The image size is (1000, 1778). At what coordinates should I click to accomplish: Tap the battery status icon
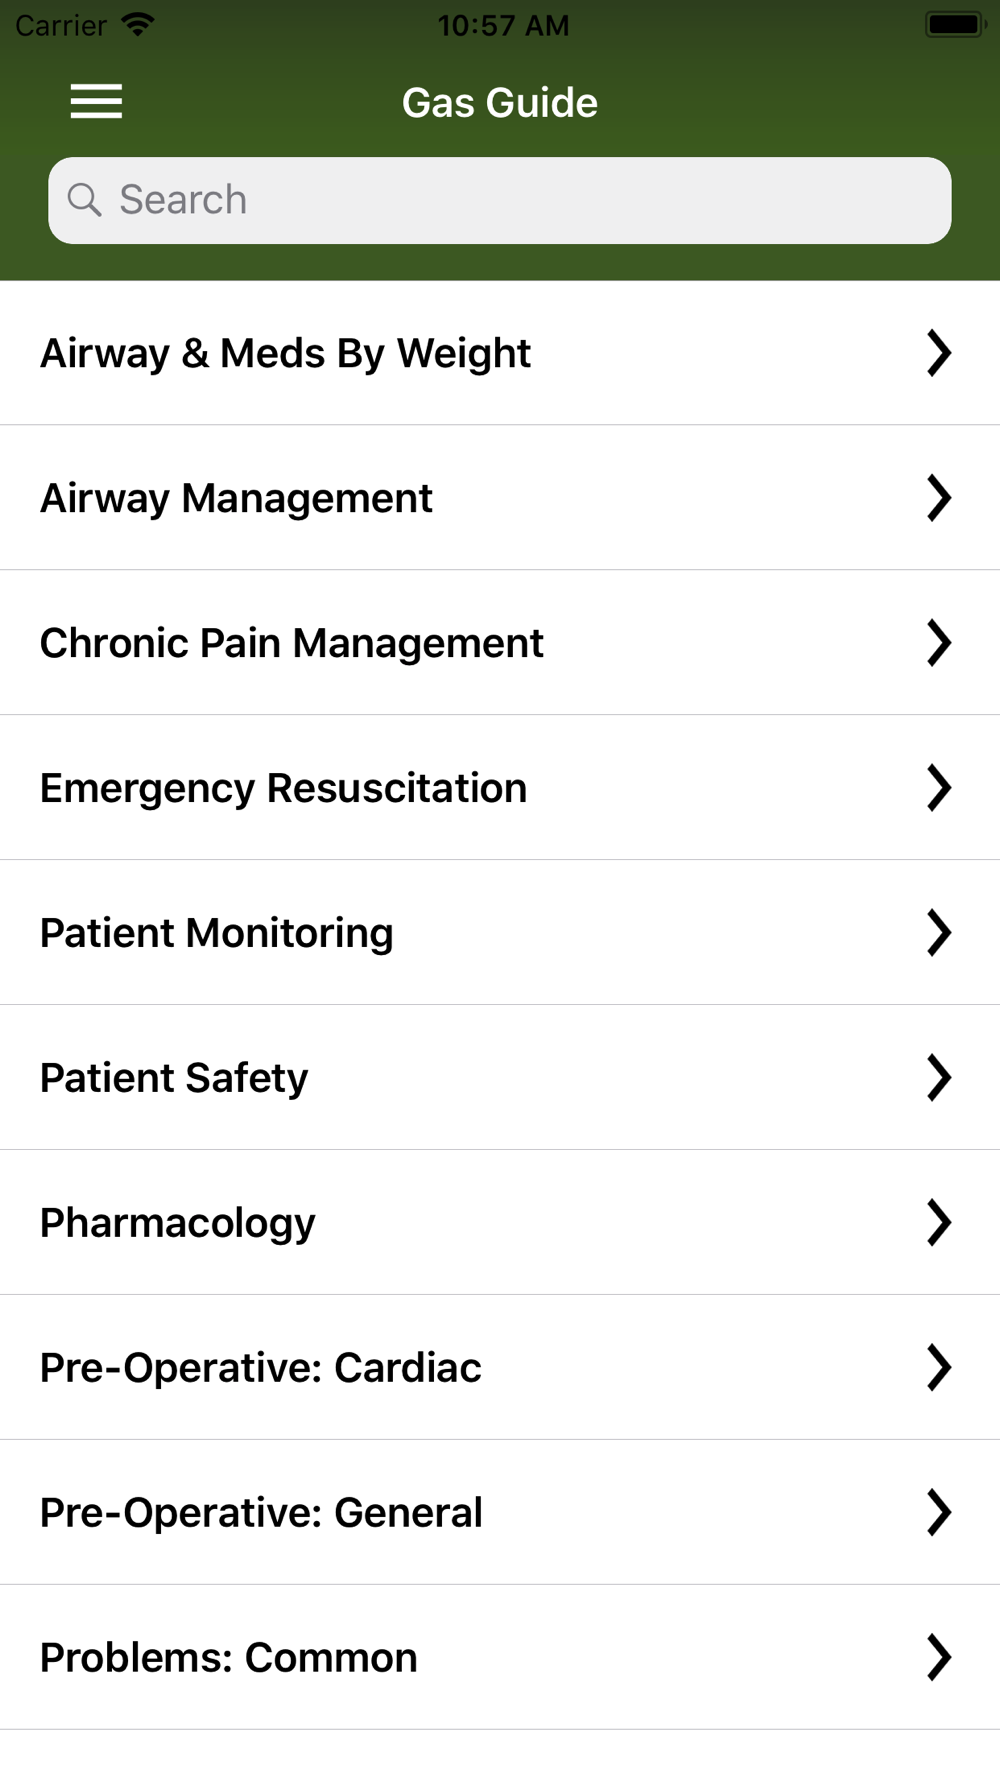[954, 25]
